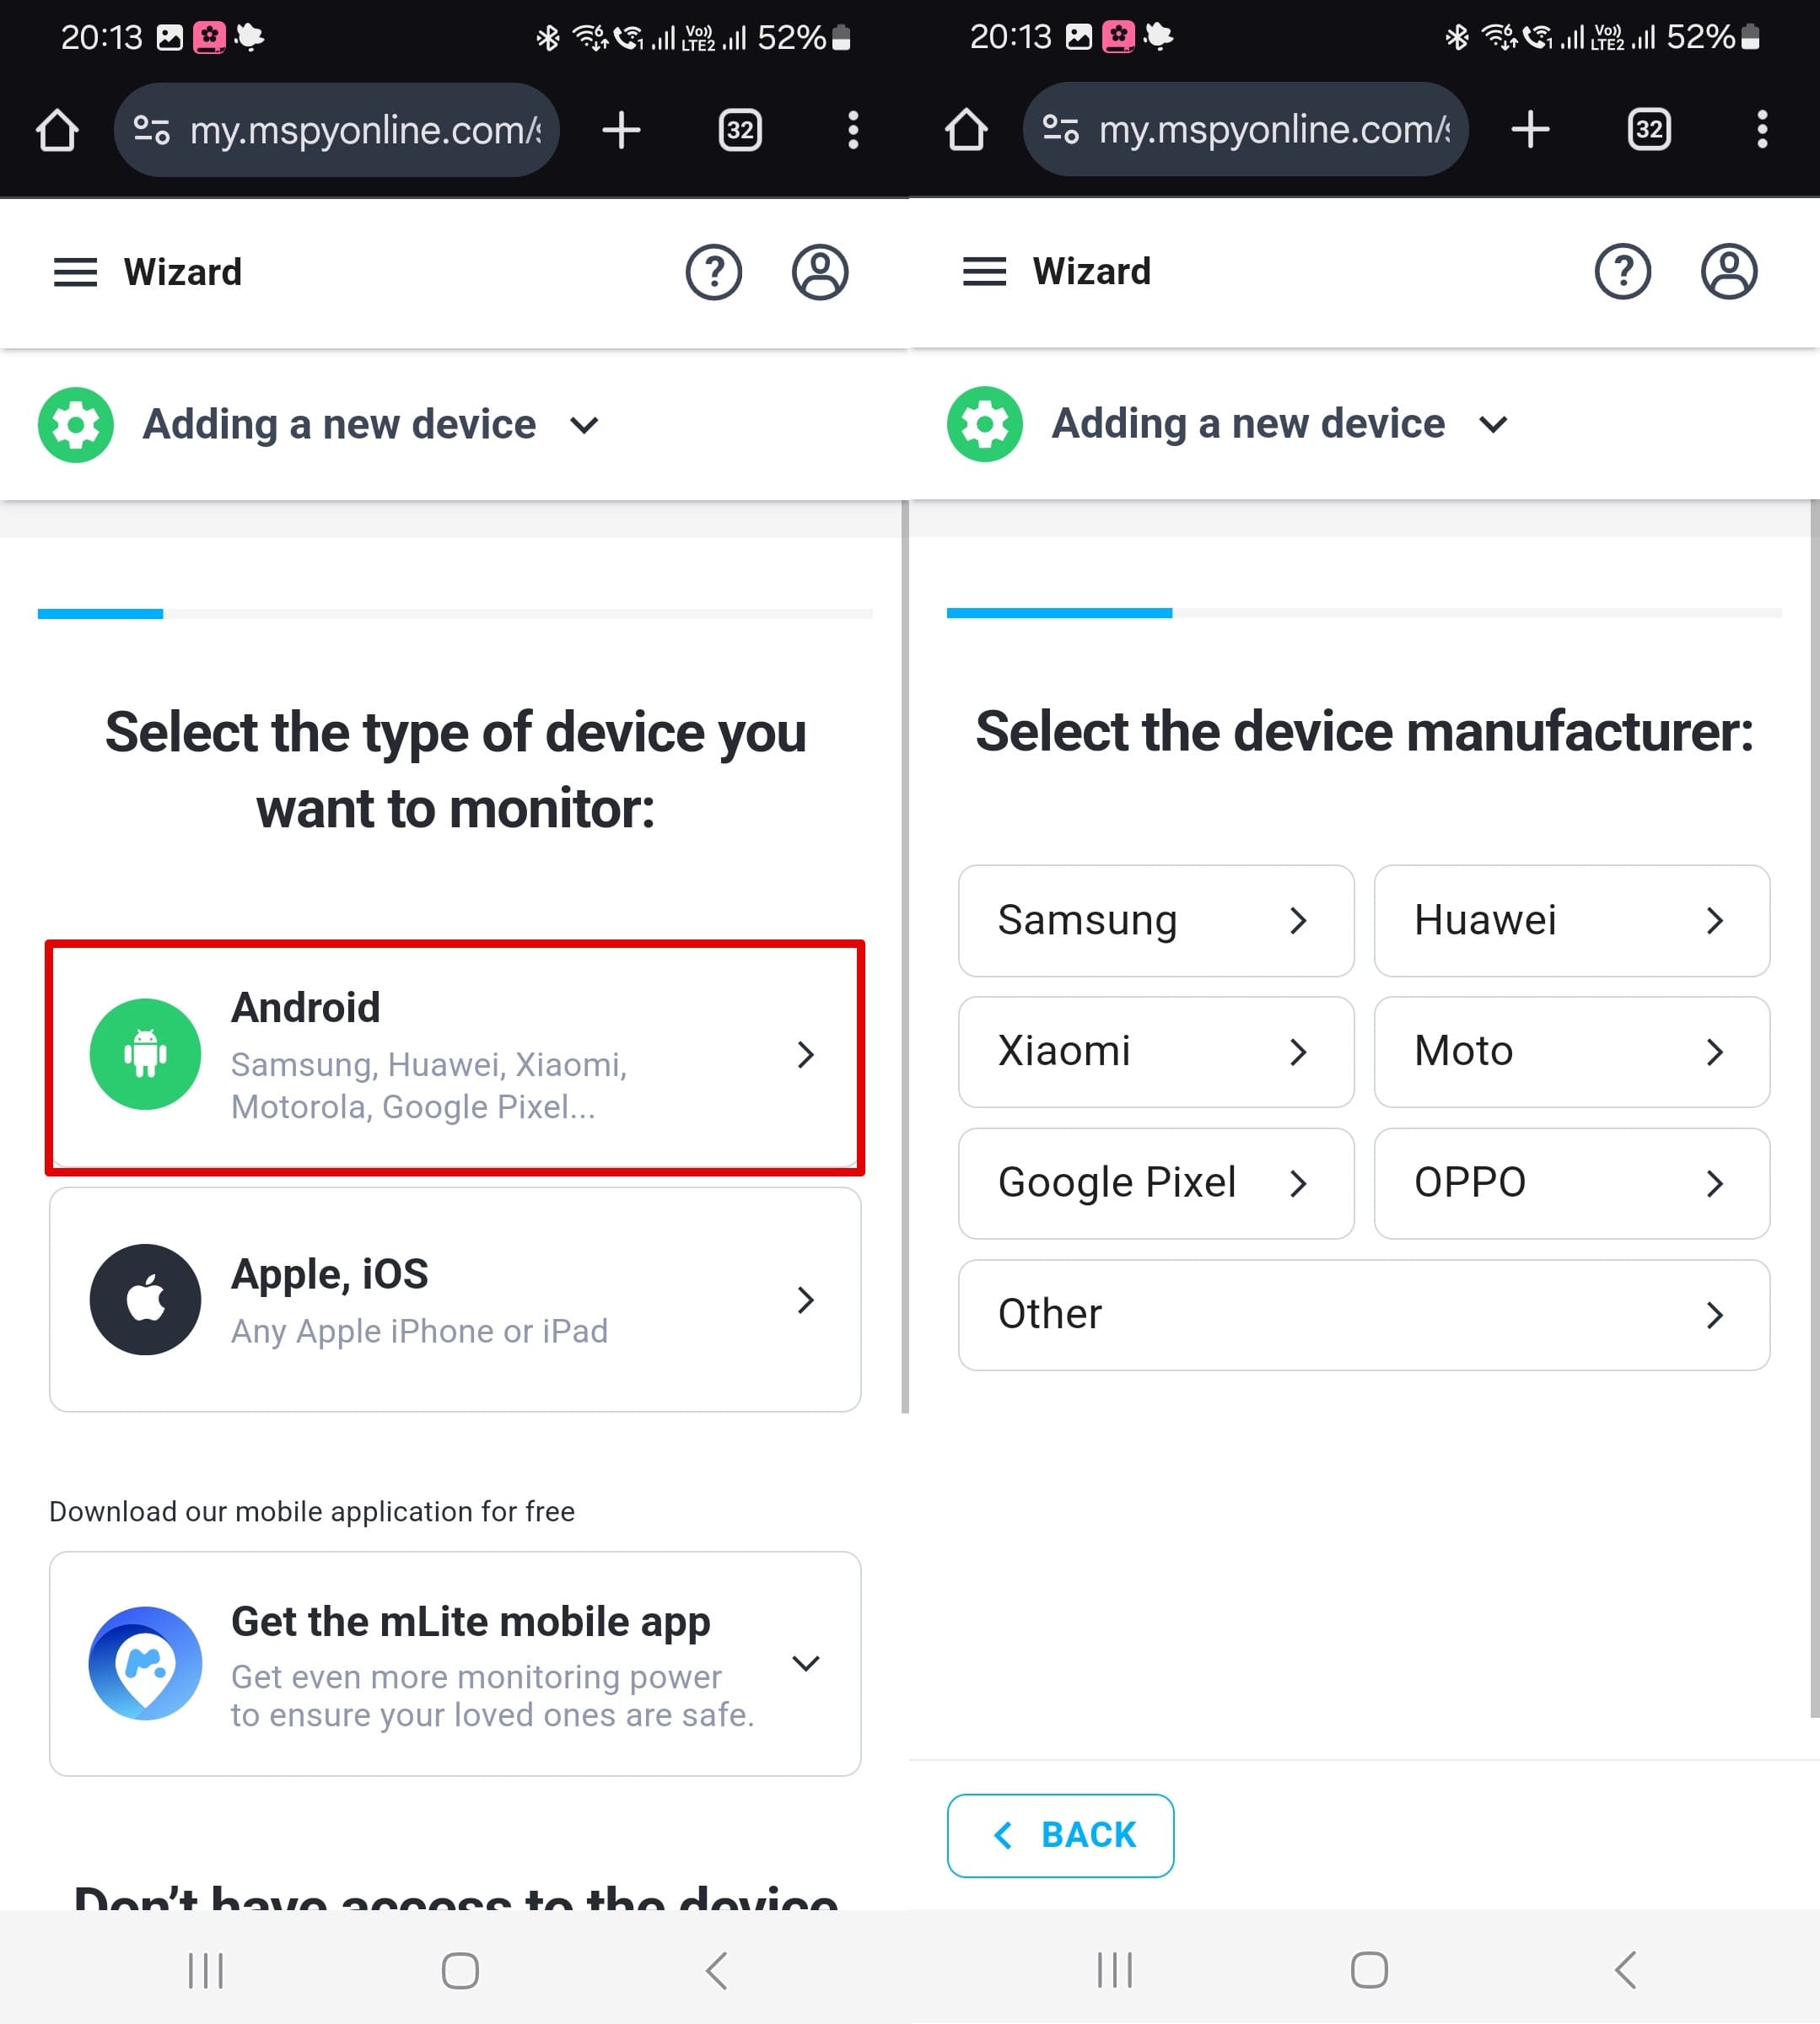Expand Adding a new device dropdown, right screen
Viewport: 1820px width, 2024px height.
pos(1493,424)
